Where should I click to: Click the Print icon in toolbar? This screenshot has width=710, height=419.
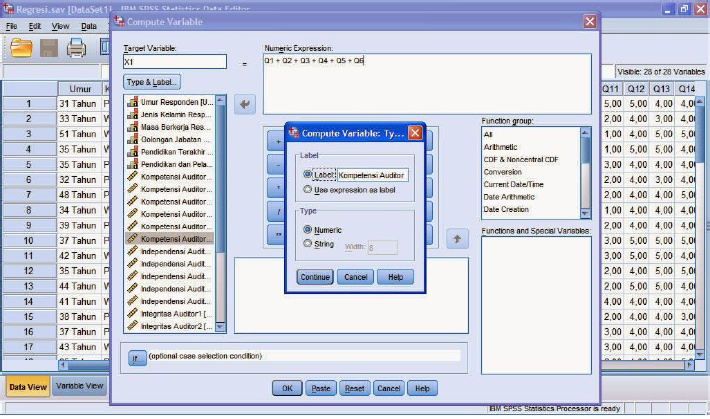point(76,47)
